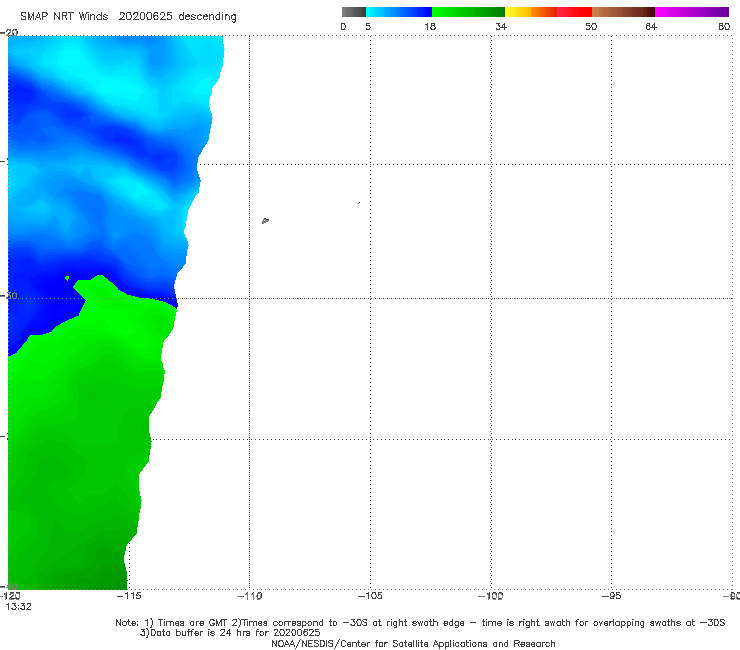Click the note '3)Data buffer is 24 hrs'

[230, 633]
